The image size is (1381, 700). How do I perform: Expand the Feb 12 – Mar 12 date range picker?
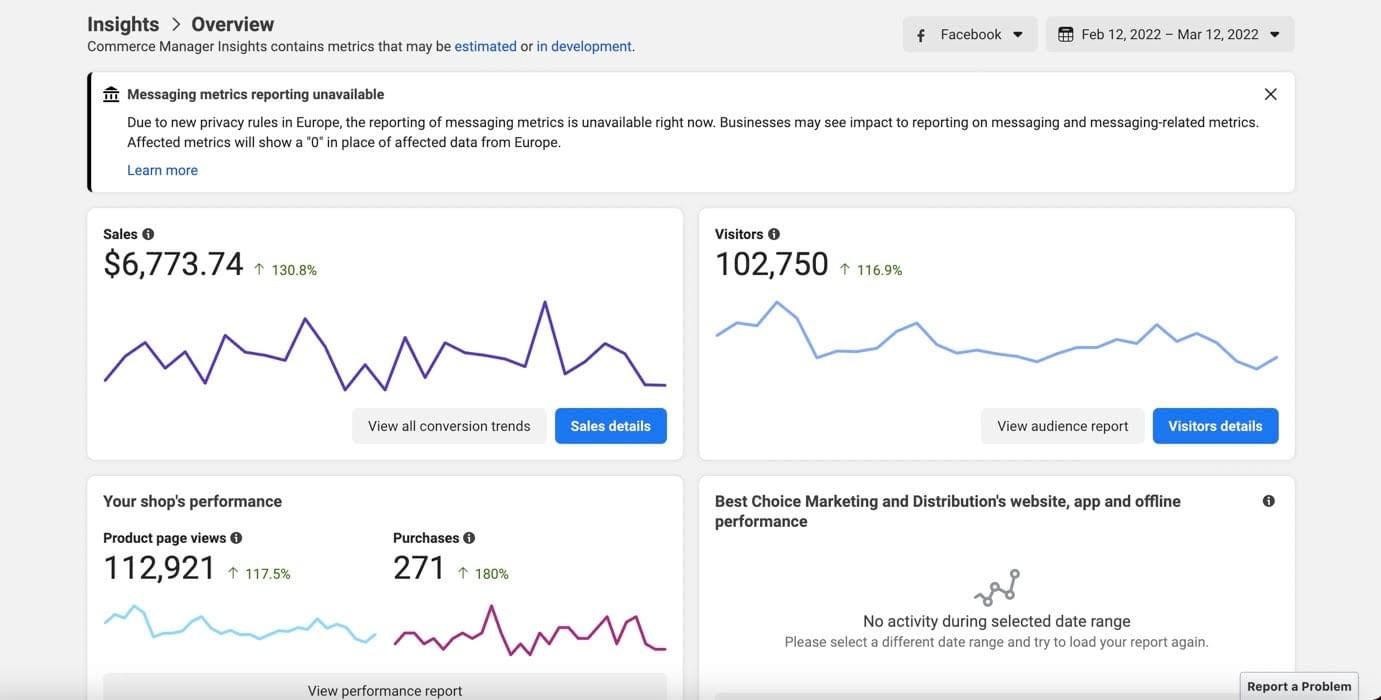pos(1170,35)
